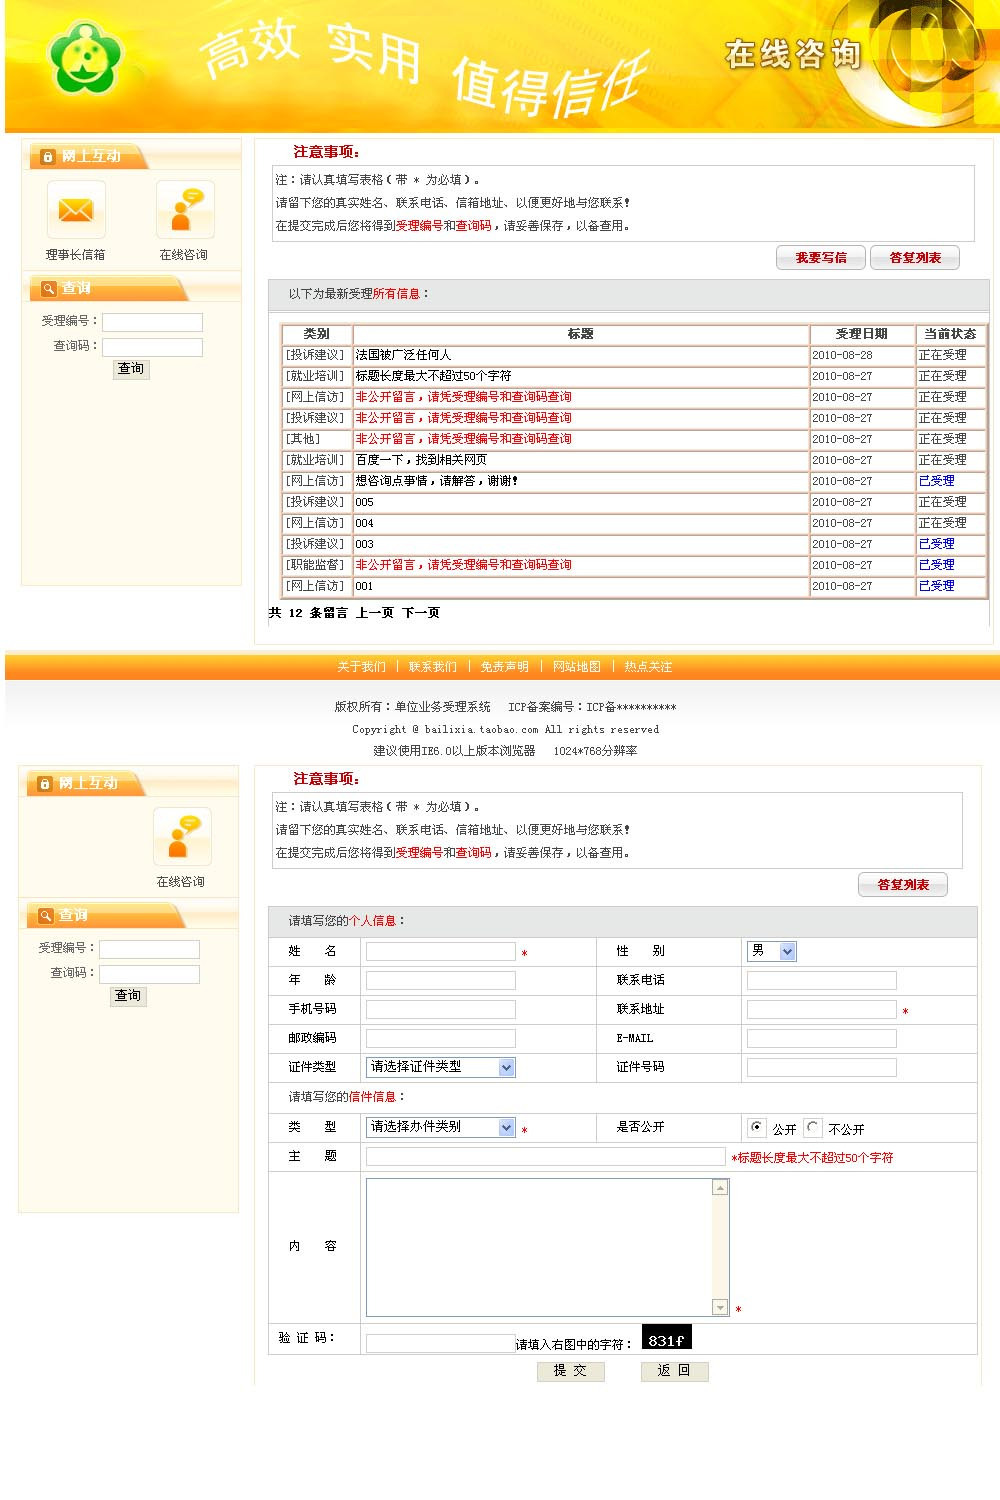Open the 性别 gender dropdown

point(772,951)
